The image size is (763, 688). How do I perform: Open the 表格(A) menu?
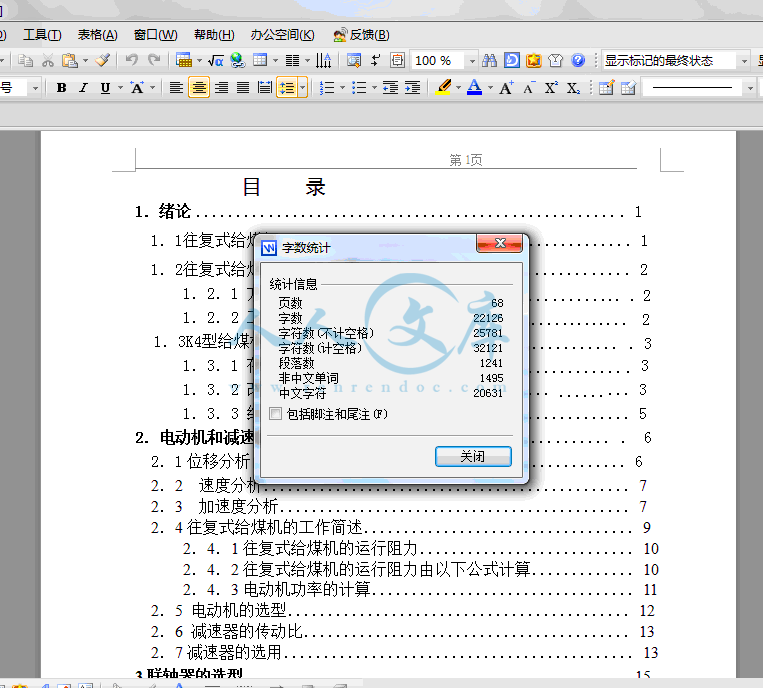click(x=97, y=35)
